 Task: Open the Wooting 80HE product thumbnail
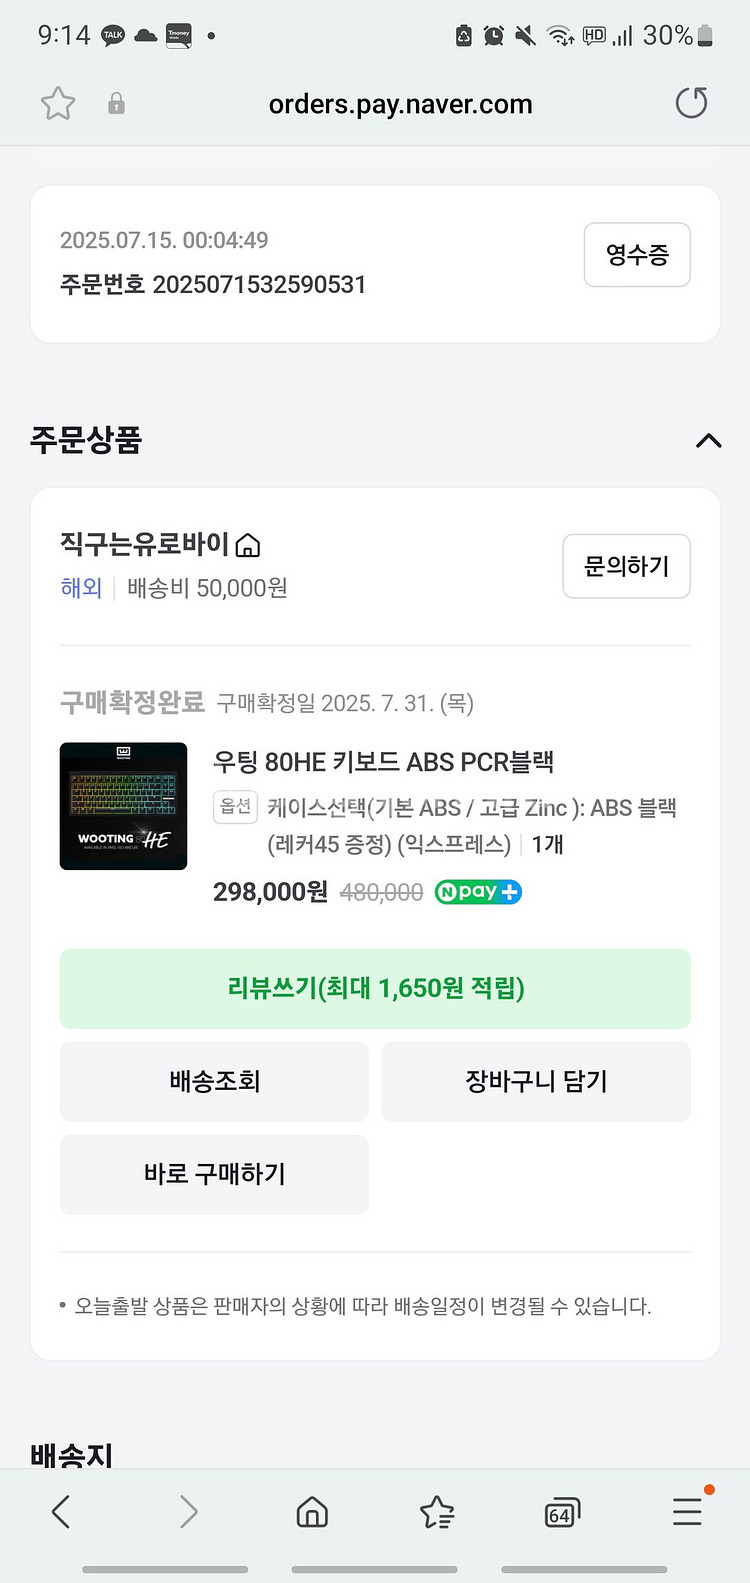click(x=123, y=806)
